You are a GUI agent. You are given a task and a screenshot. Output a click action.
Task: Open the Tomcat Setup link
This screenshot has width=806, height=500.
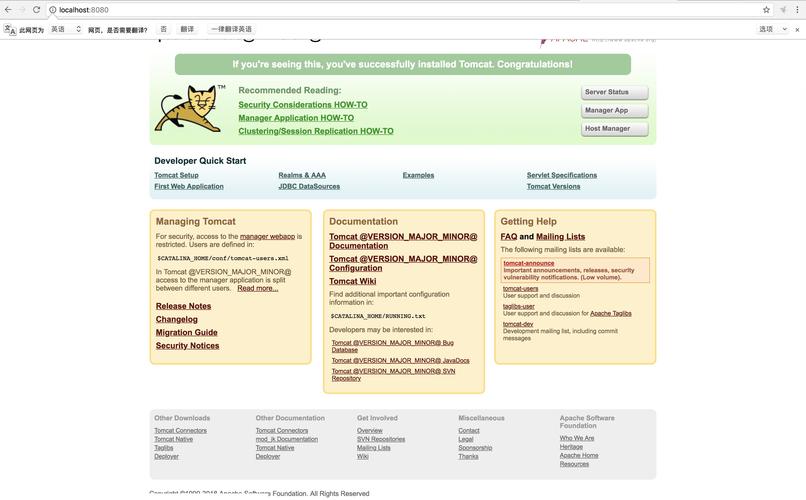pyautogui.click(x=176, y=175)
